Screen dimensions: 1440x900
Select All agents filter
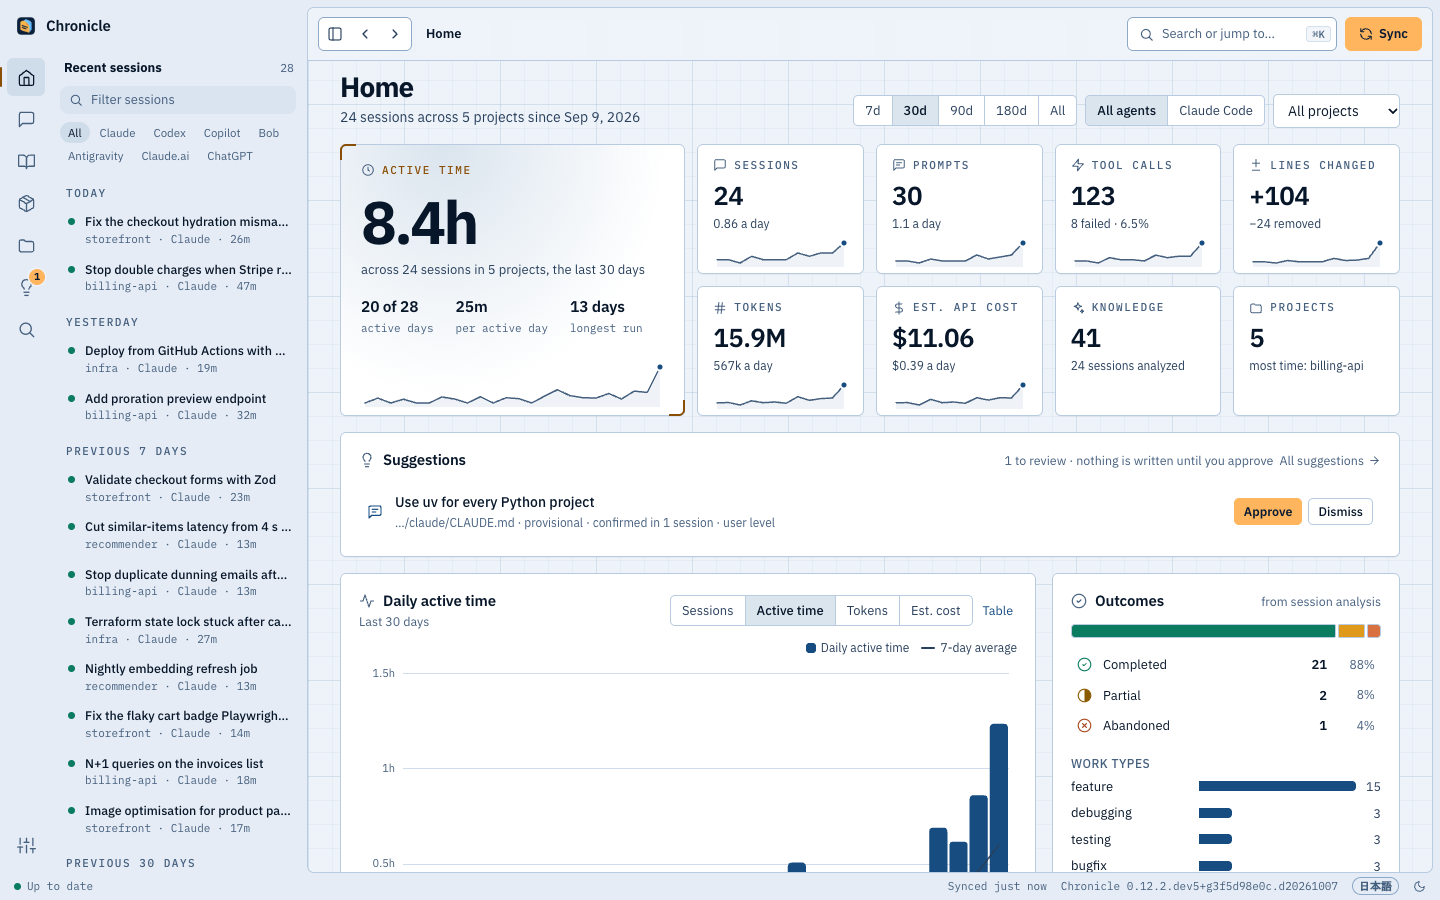click(1126, 111)
